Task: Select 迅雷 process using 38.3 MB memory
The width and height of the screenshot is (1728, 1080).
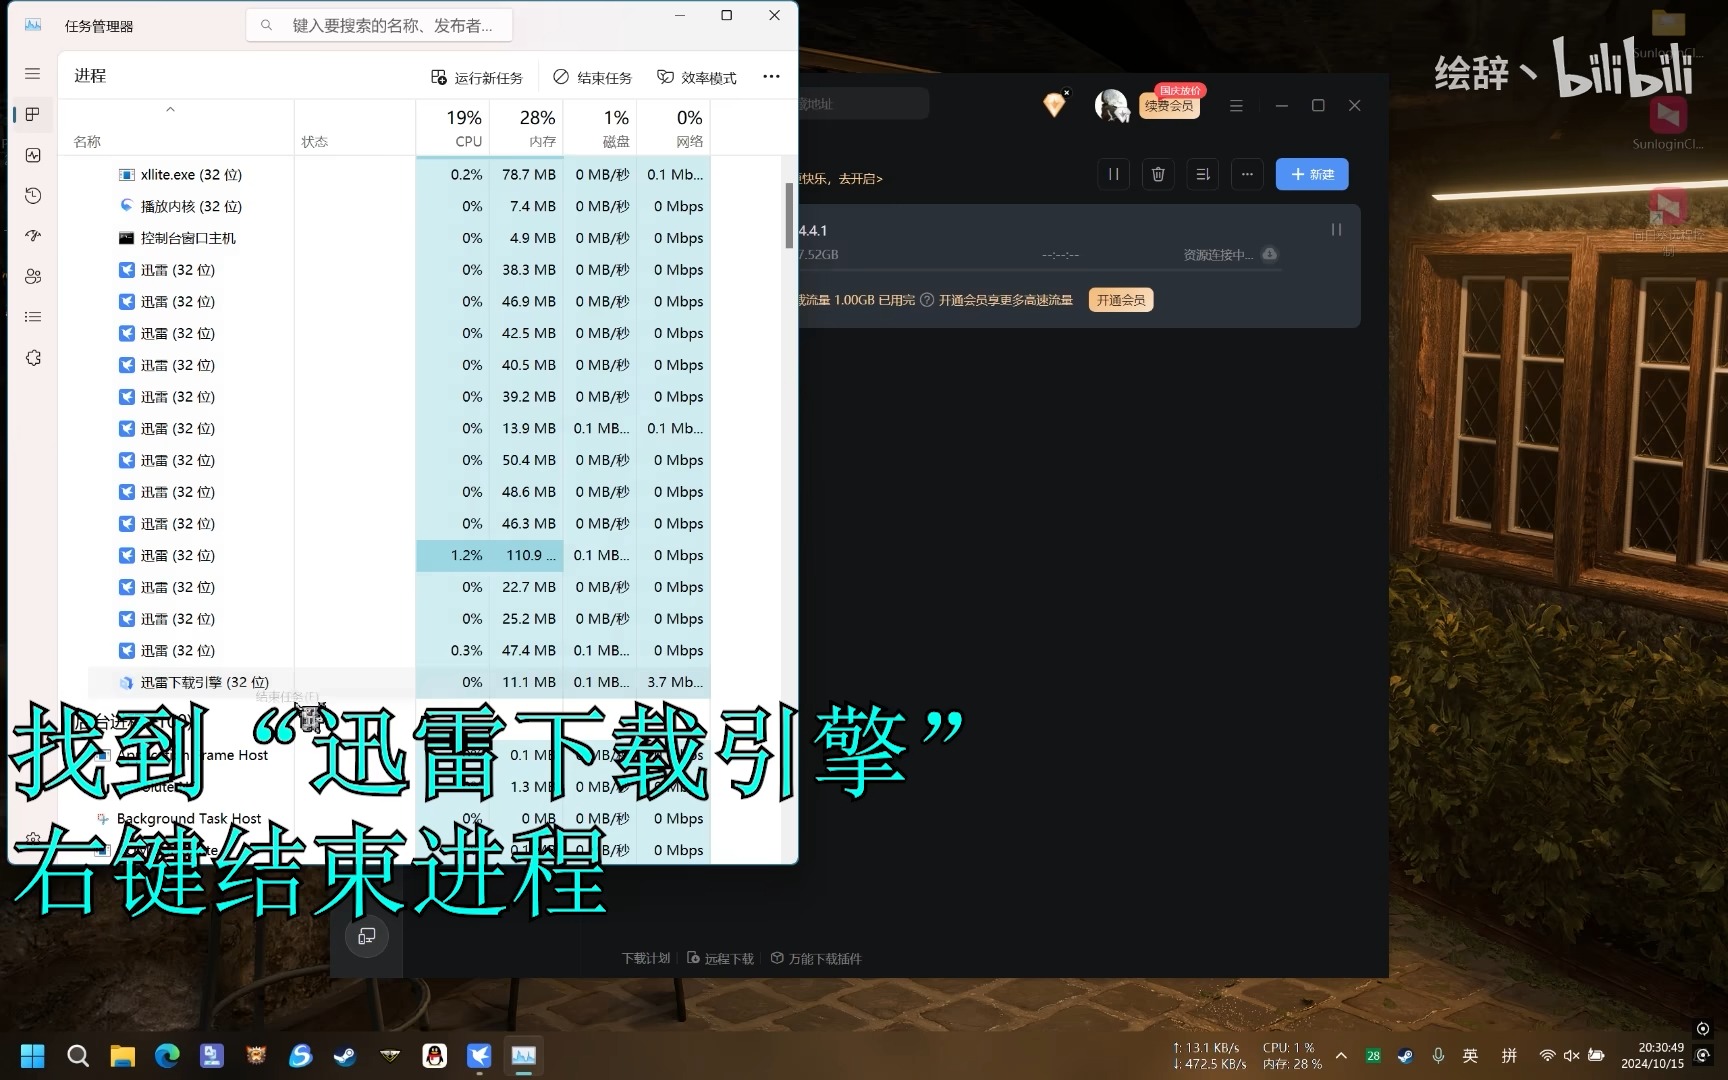Action: (x=400, y=270)
